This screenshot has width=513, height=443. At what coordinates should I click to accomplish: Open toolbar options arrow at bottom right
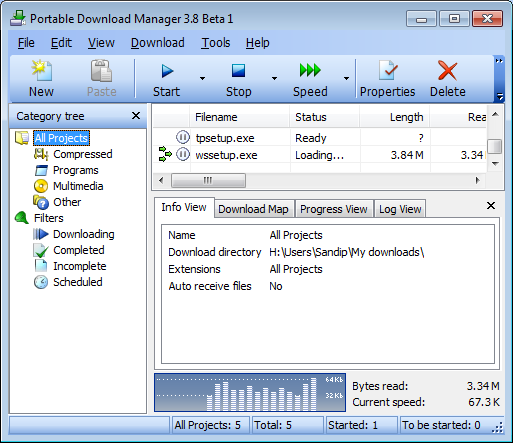click(500, 97)
